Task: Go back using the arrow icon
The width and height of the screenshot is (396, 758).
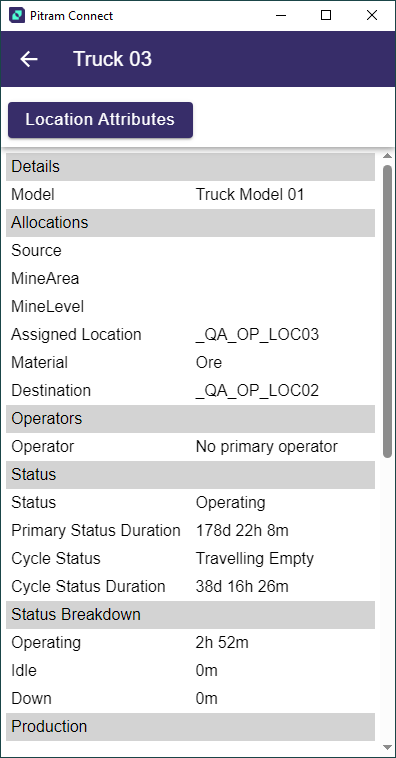Action: point(29,59)
